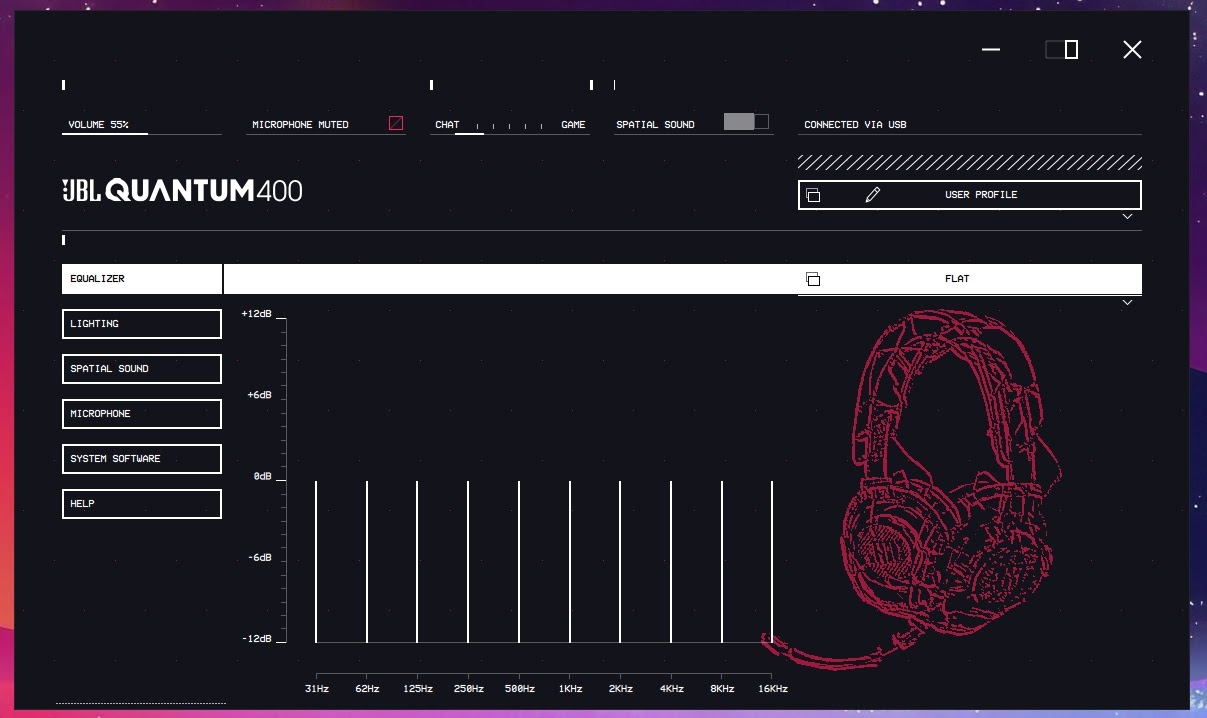Click the copy icon beside USER PROFILE
This screenshot has width=1207, height=718.
813,195
